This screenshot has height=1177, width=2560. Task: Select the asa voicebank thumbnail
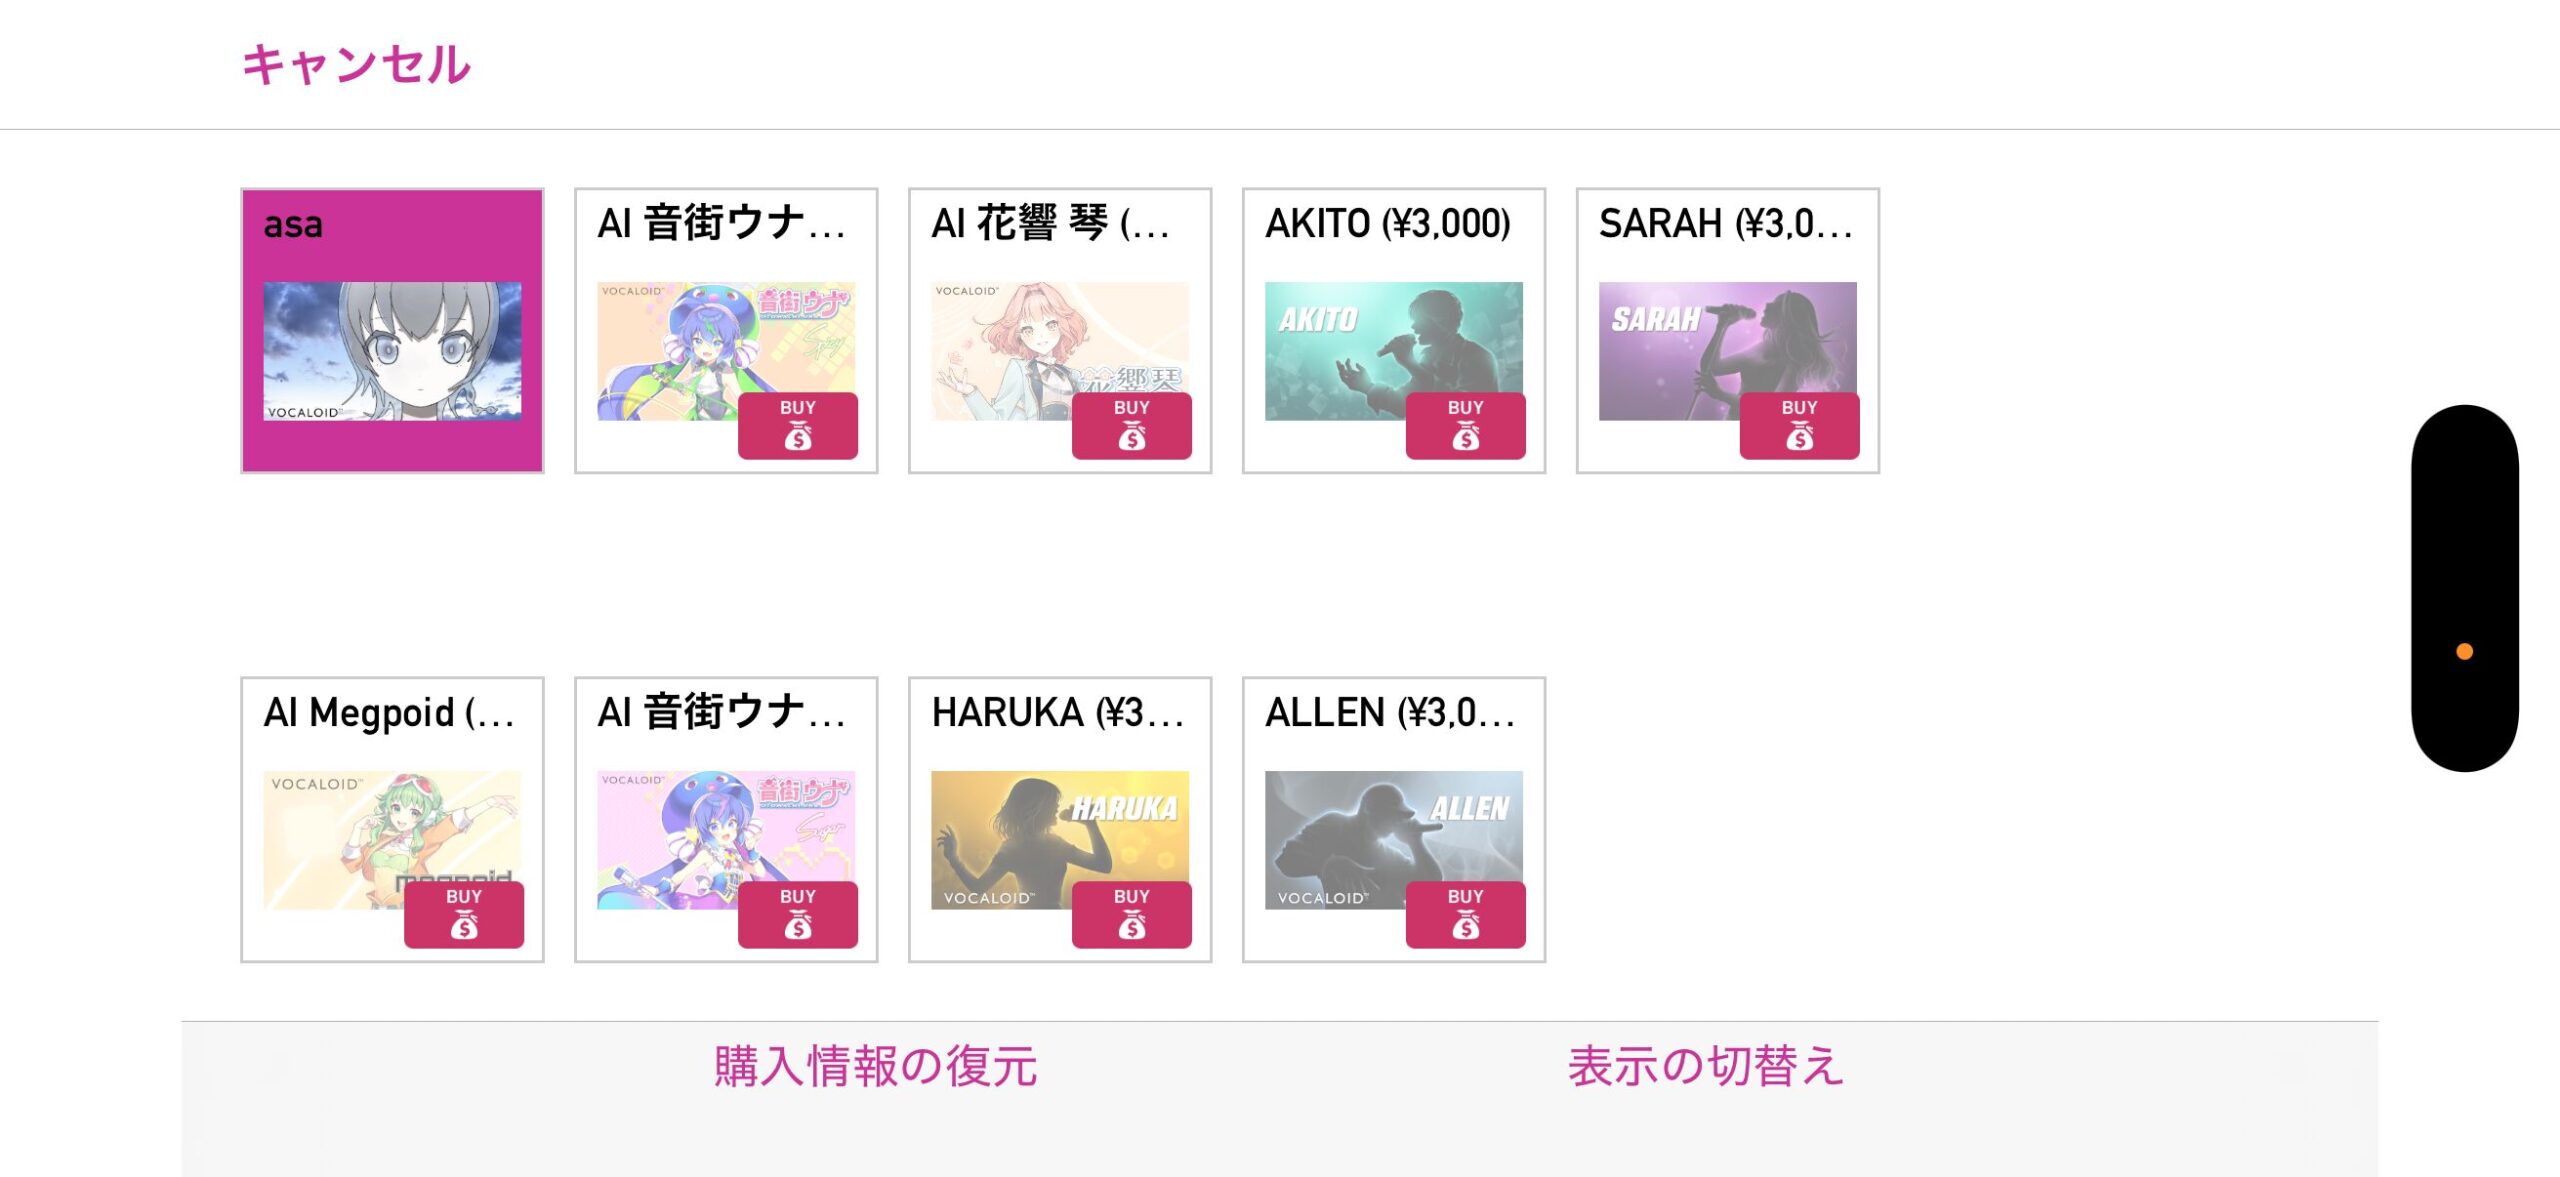(x=392, y=350)
